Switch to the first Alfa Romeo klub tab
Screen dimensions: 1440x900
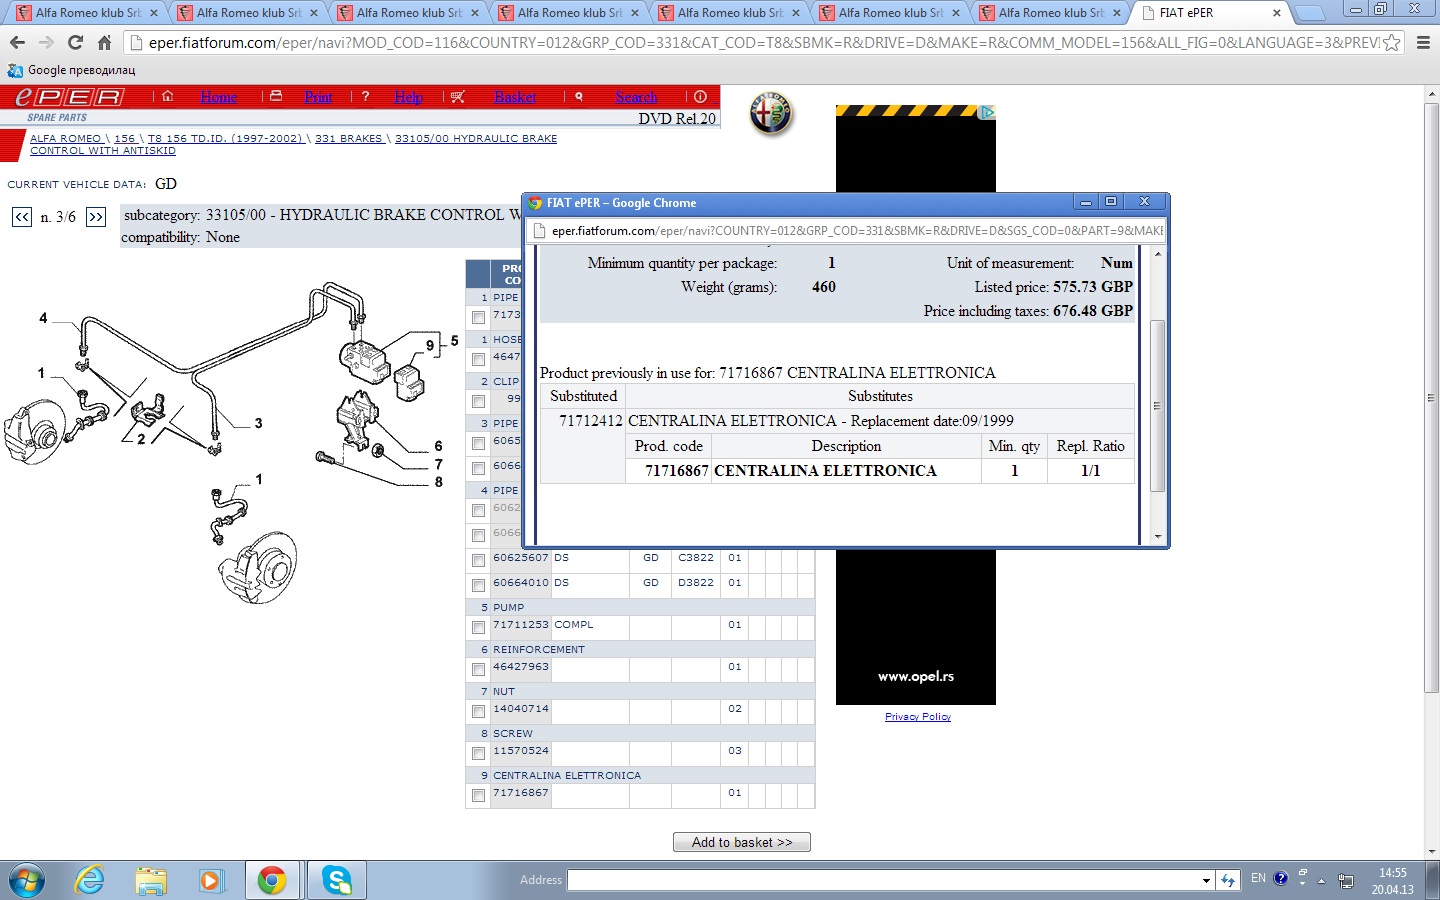(x=86, y=13)
